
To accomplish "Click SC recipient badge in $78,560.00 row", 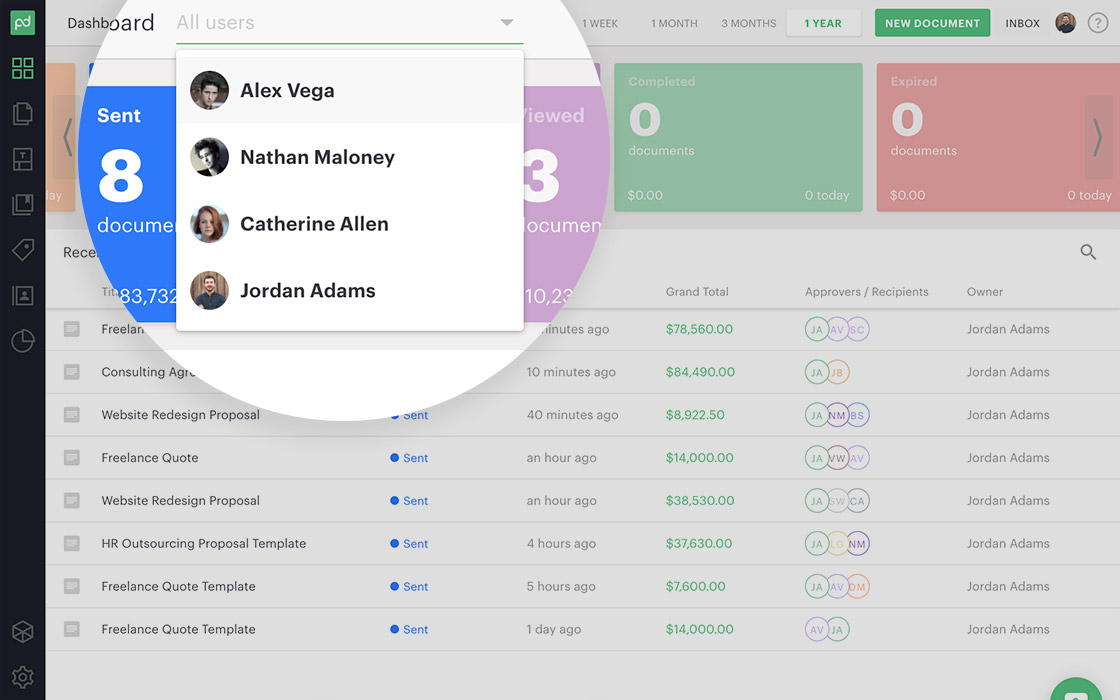I will click(x=857, y=329).
